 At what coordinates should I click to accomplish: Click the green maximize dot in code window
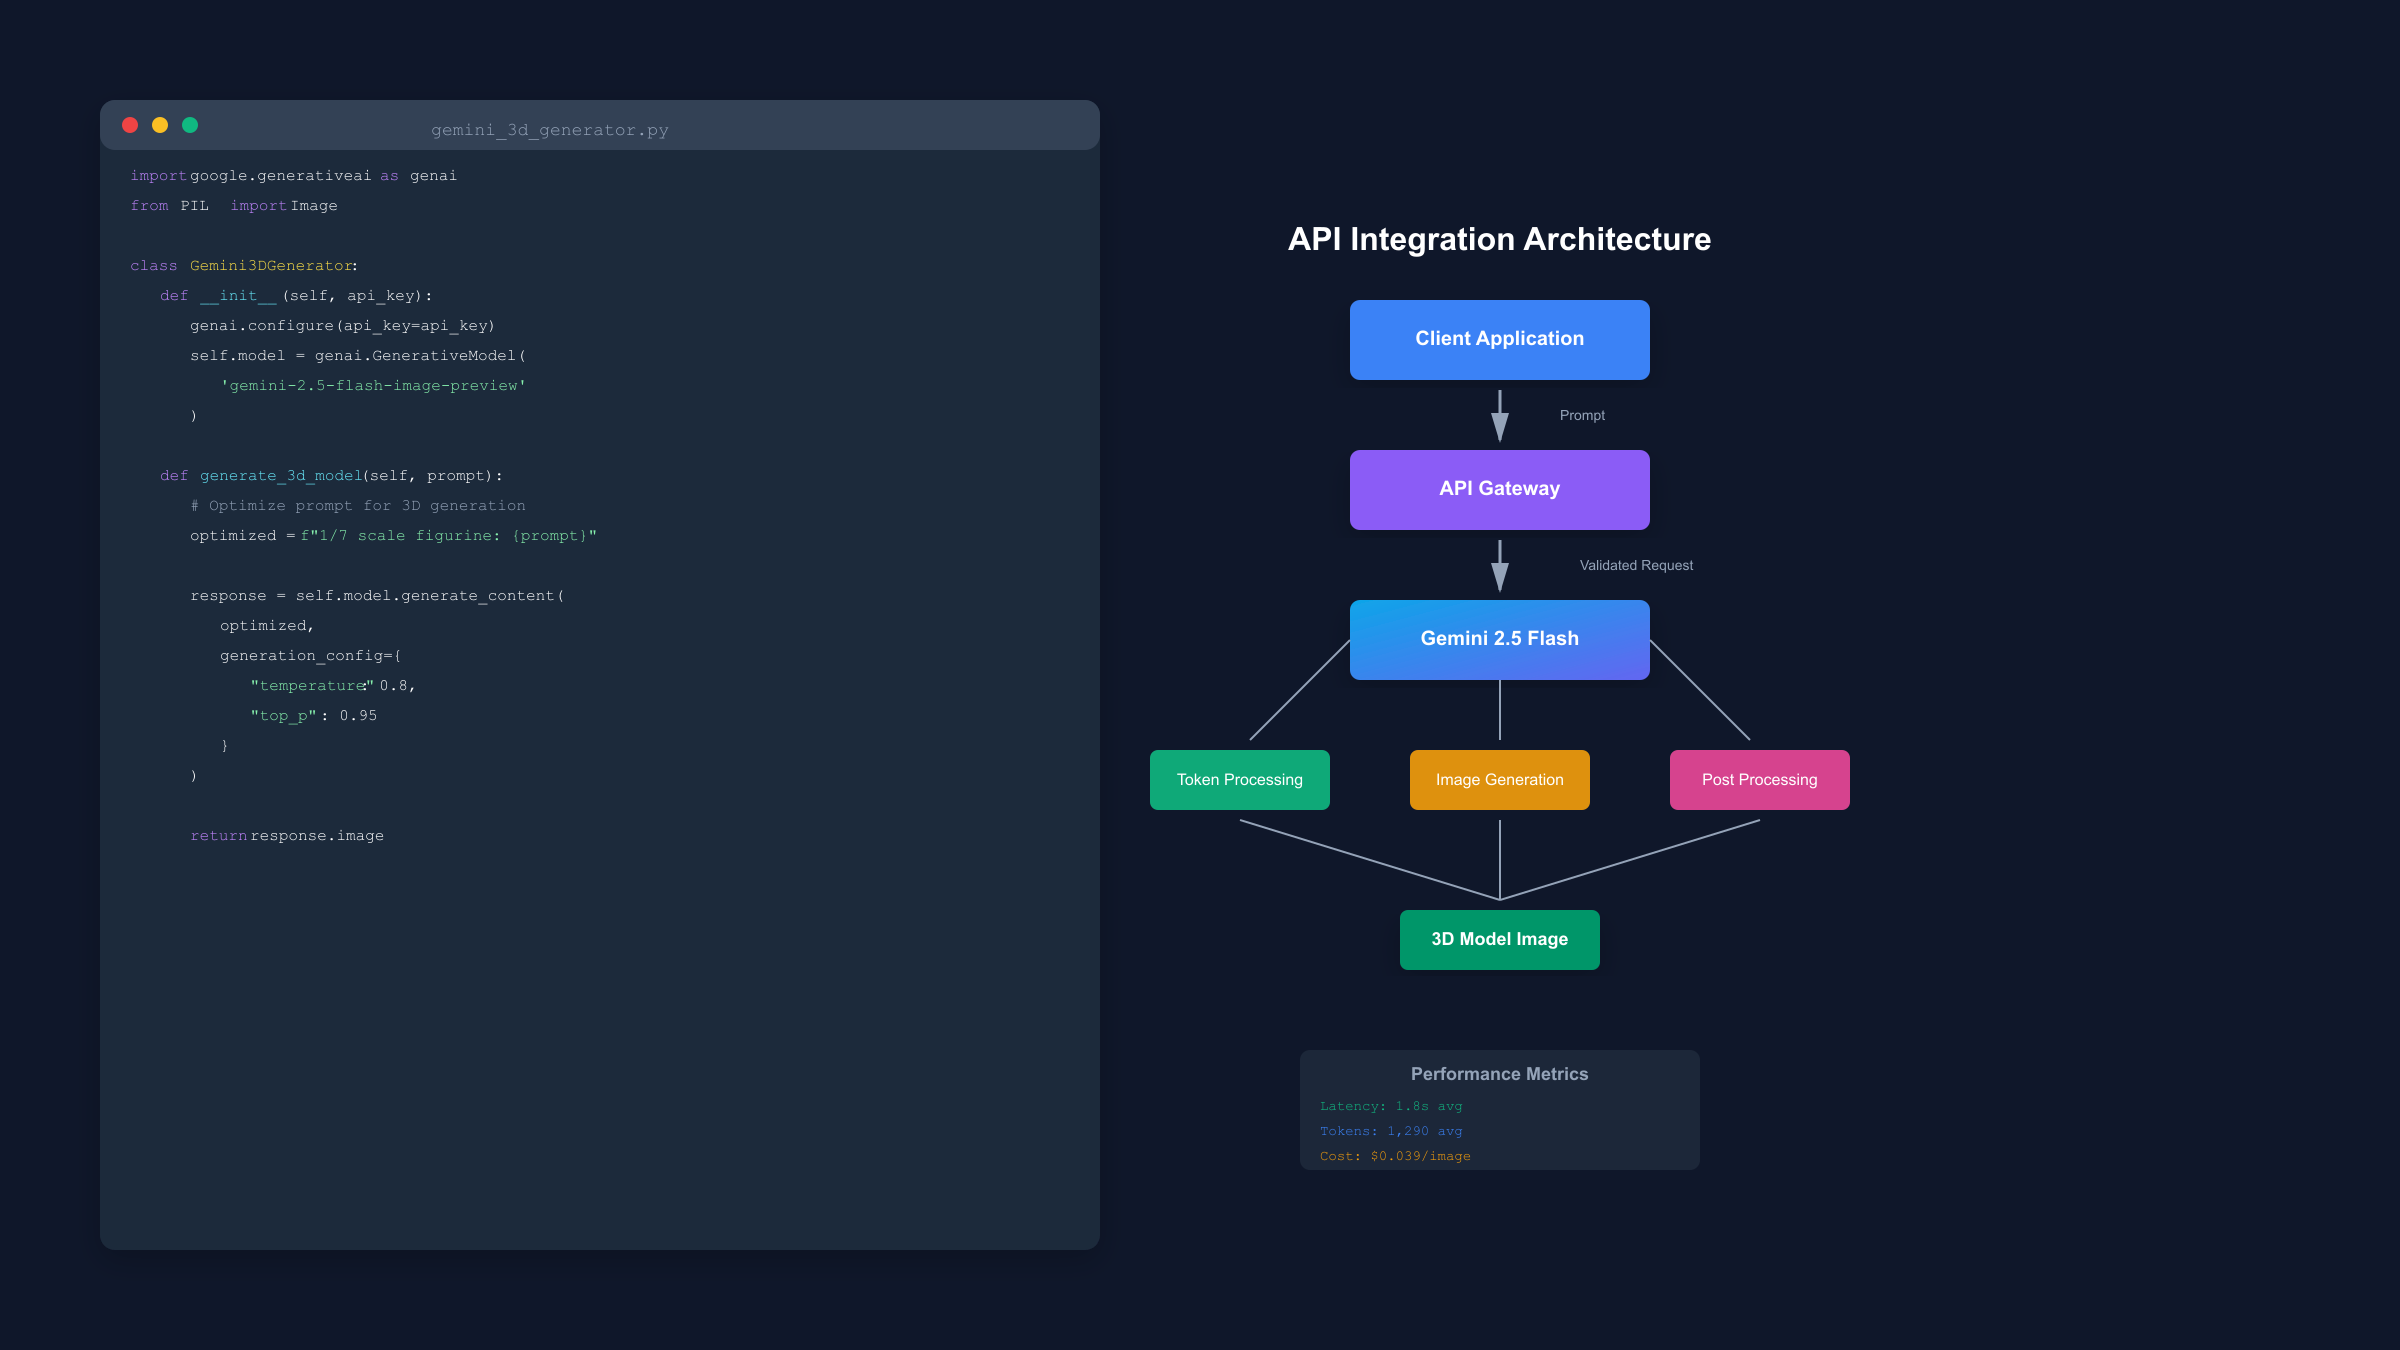(x=190, y=125)
